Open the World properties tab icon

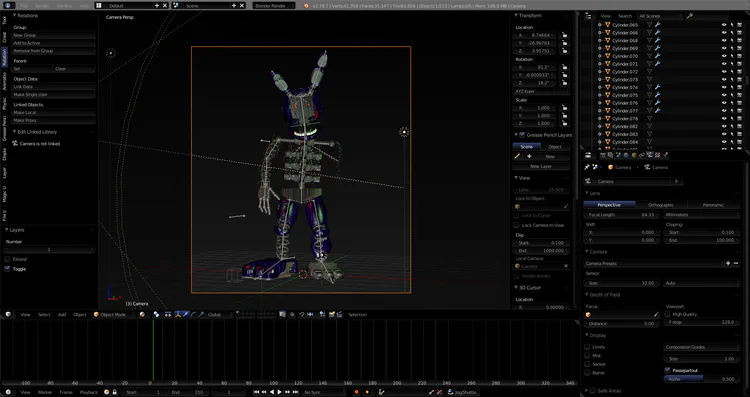click(627, 155)
